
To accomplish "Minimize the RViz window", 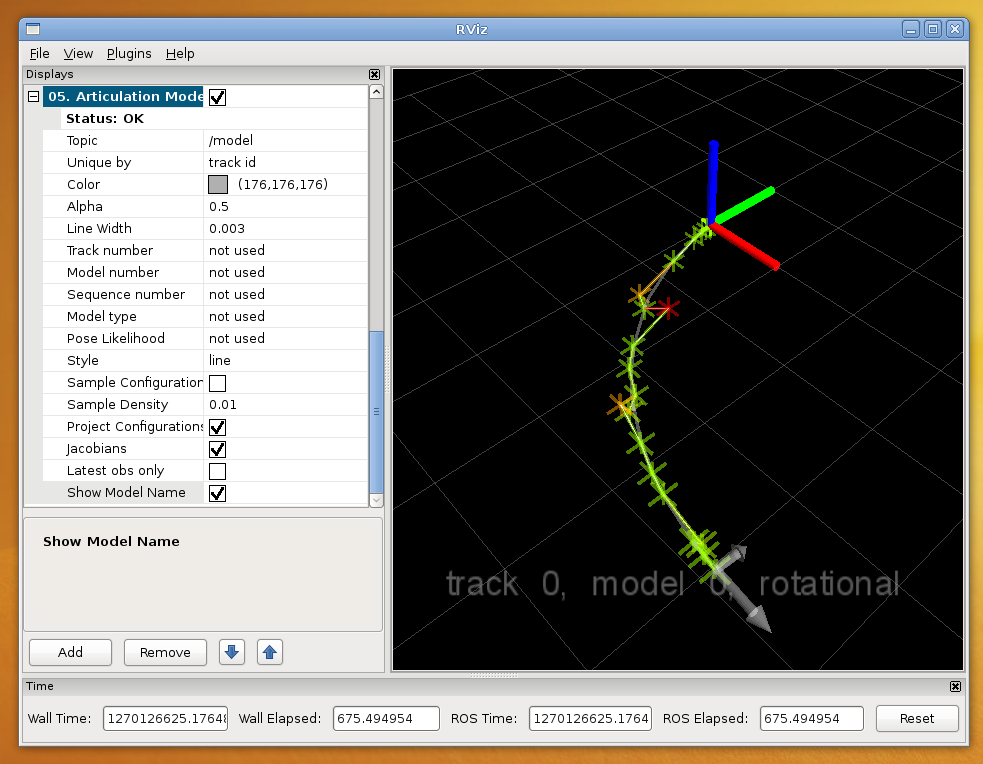I will click(911, 29).
